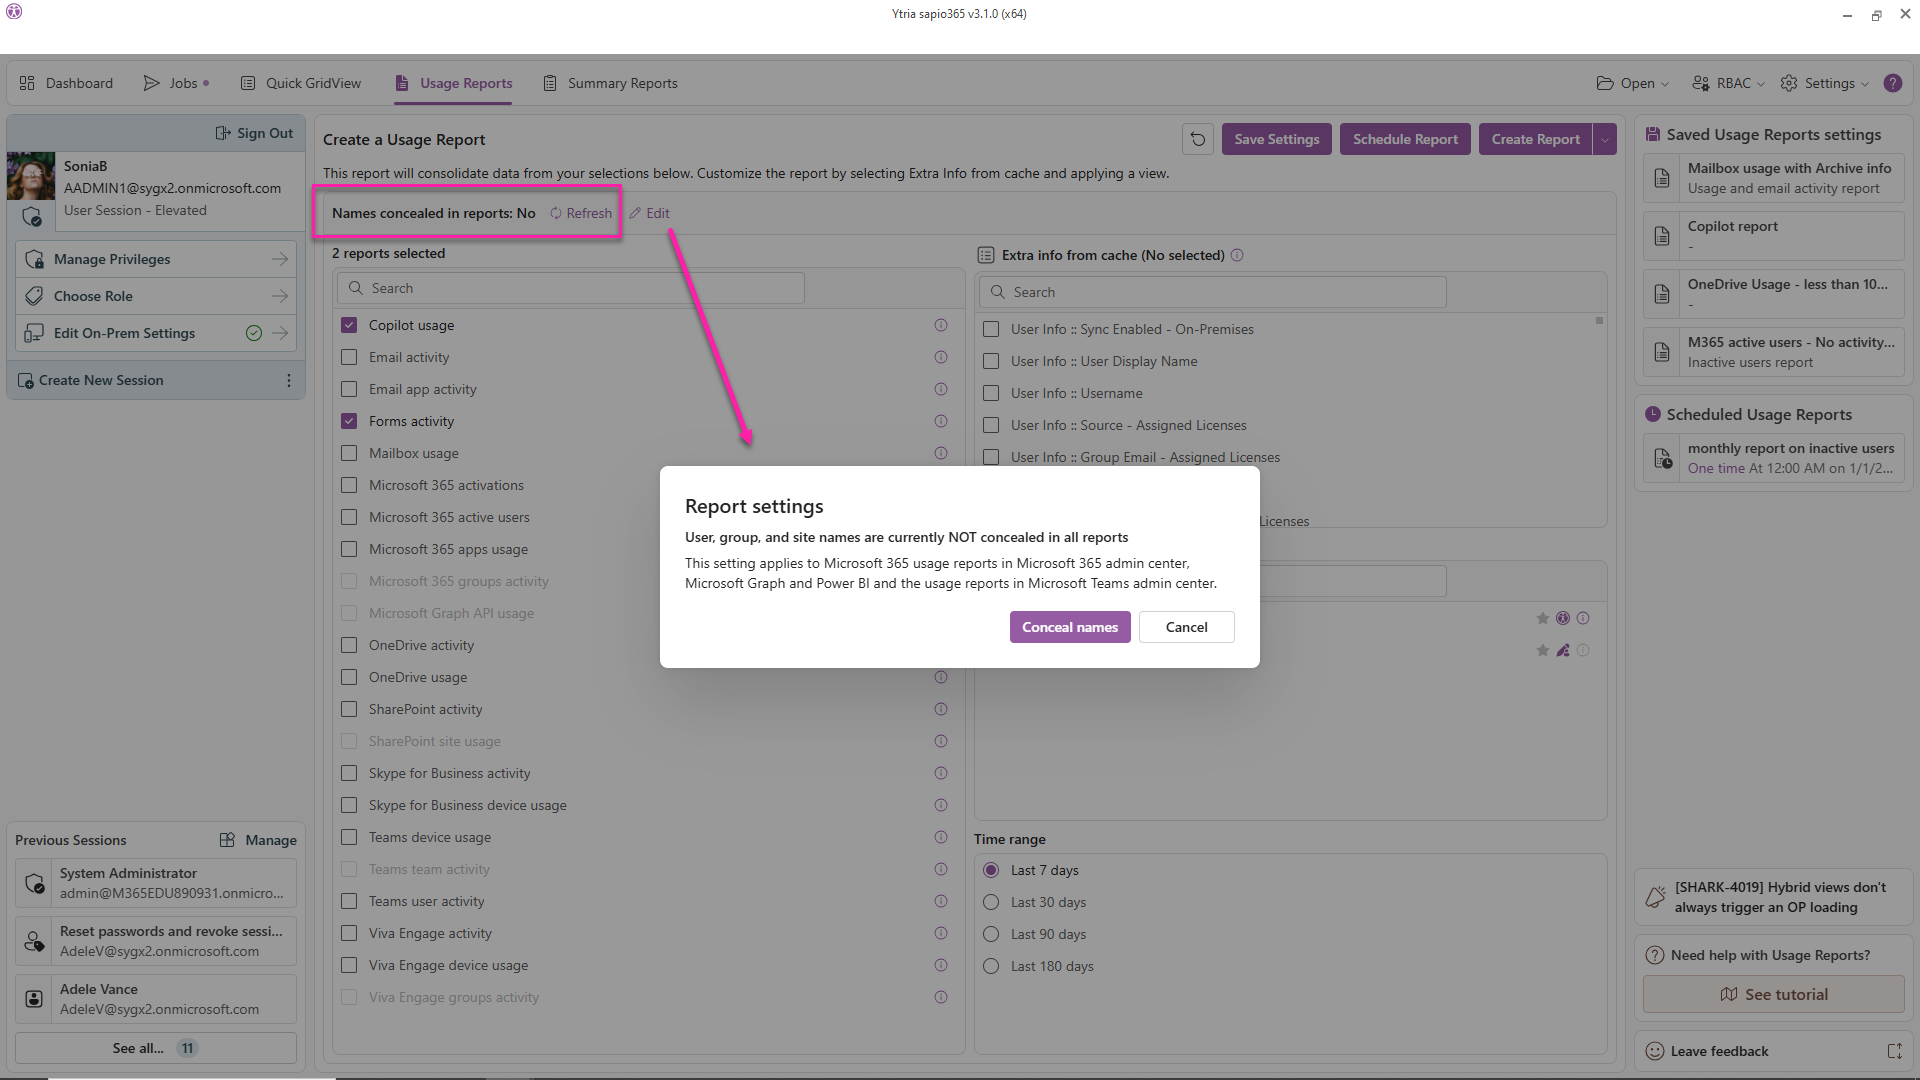Click the Edit link beside Refresh
The width and height of the screenshot is (1920, 1080).
pos(649,213)
